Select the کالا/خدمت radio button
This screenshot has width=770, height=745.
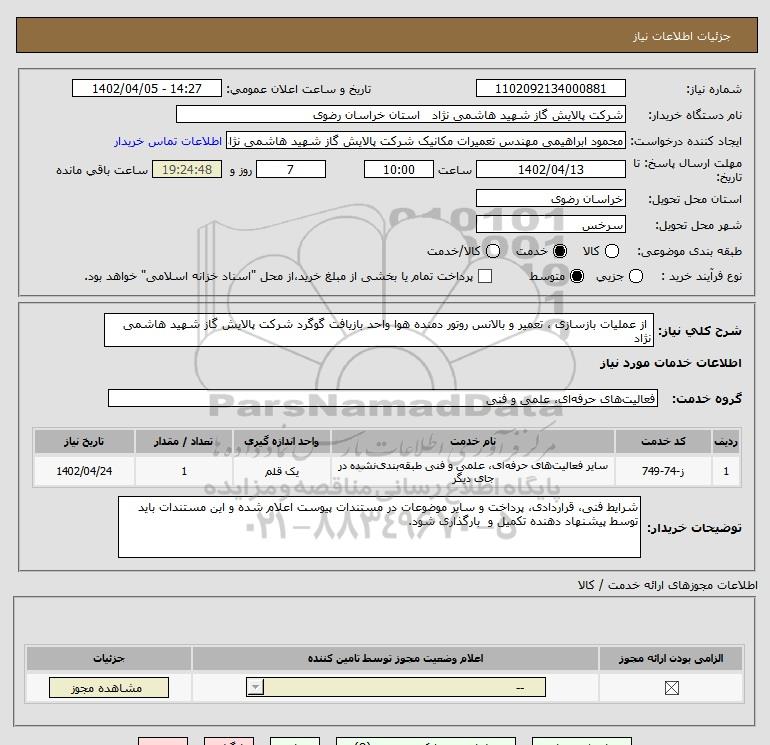tap(493, 251)
